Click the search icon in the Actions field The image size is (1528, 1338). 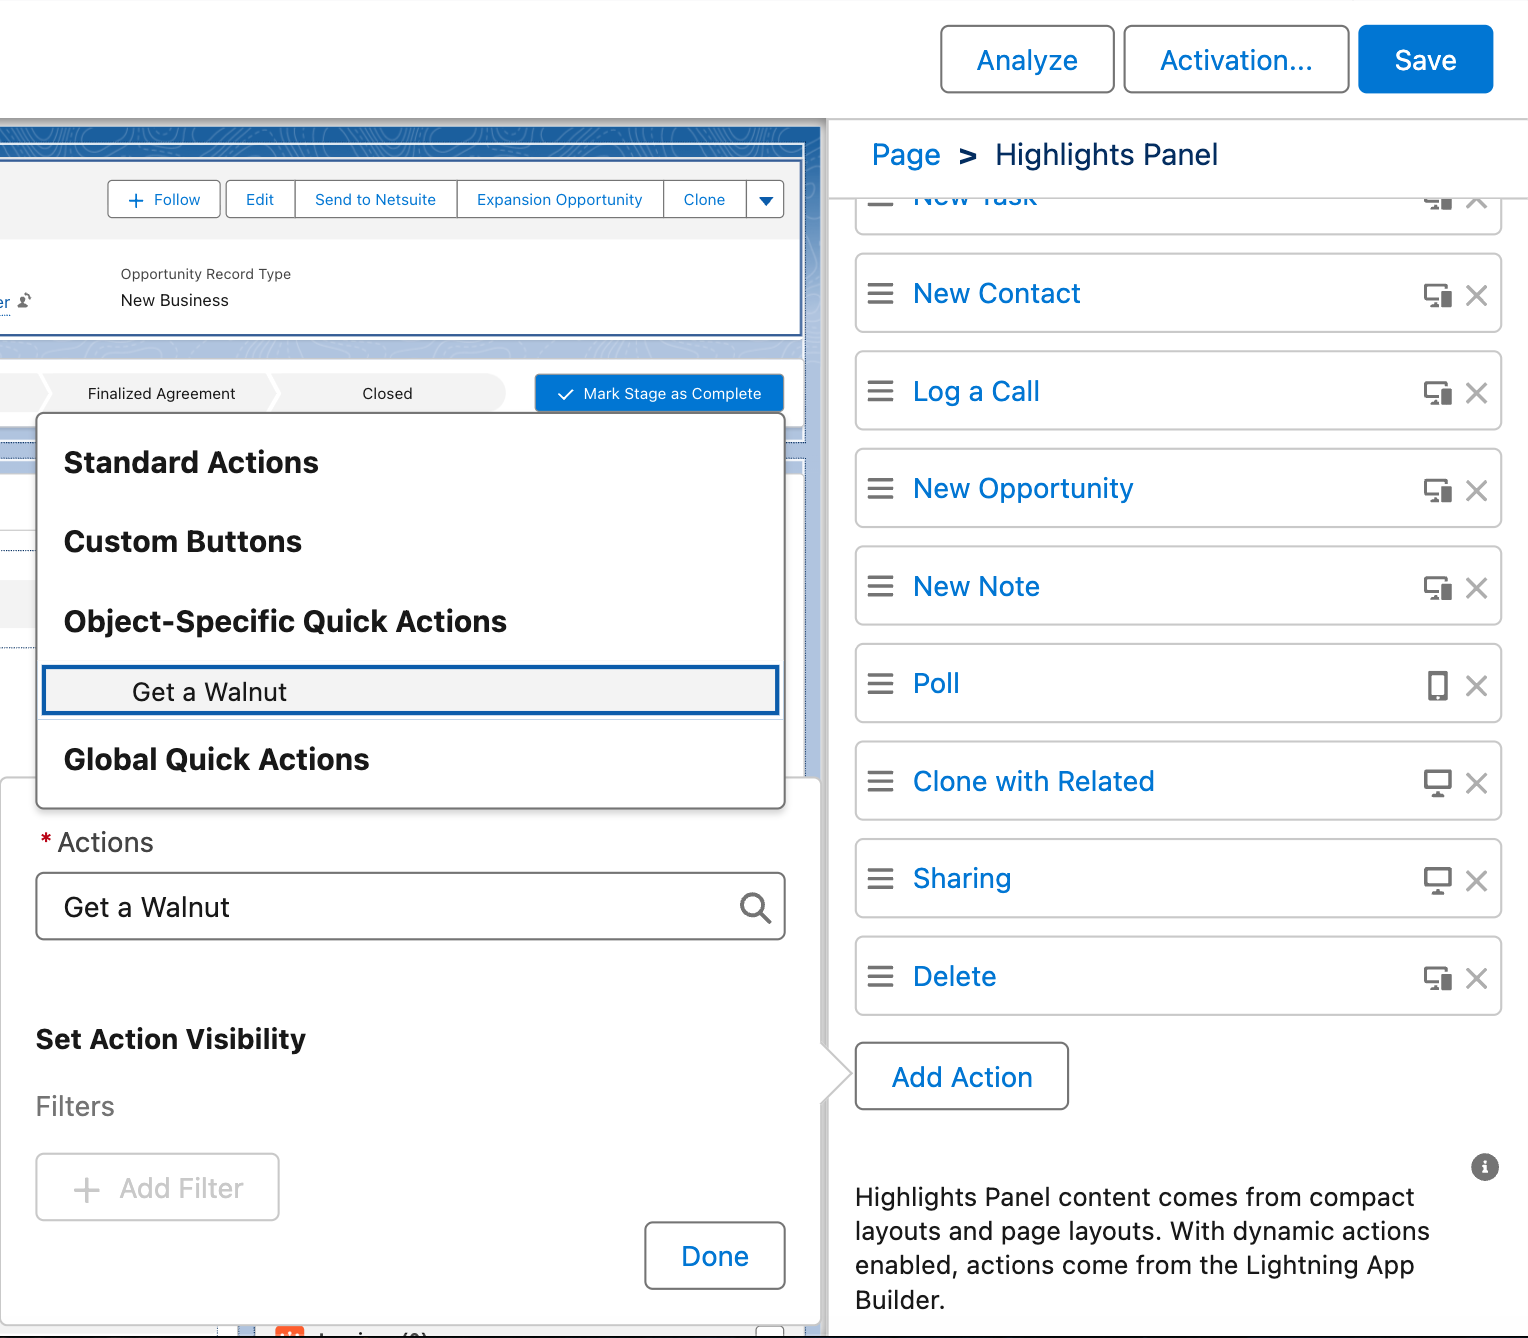pos(755,908)
